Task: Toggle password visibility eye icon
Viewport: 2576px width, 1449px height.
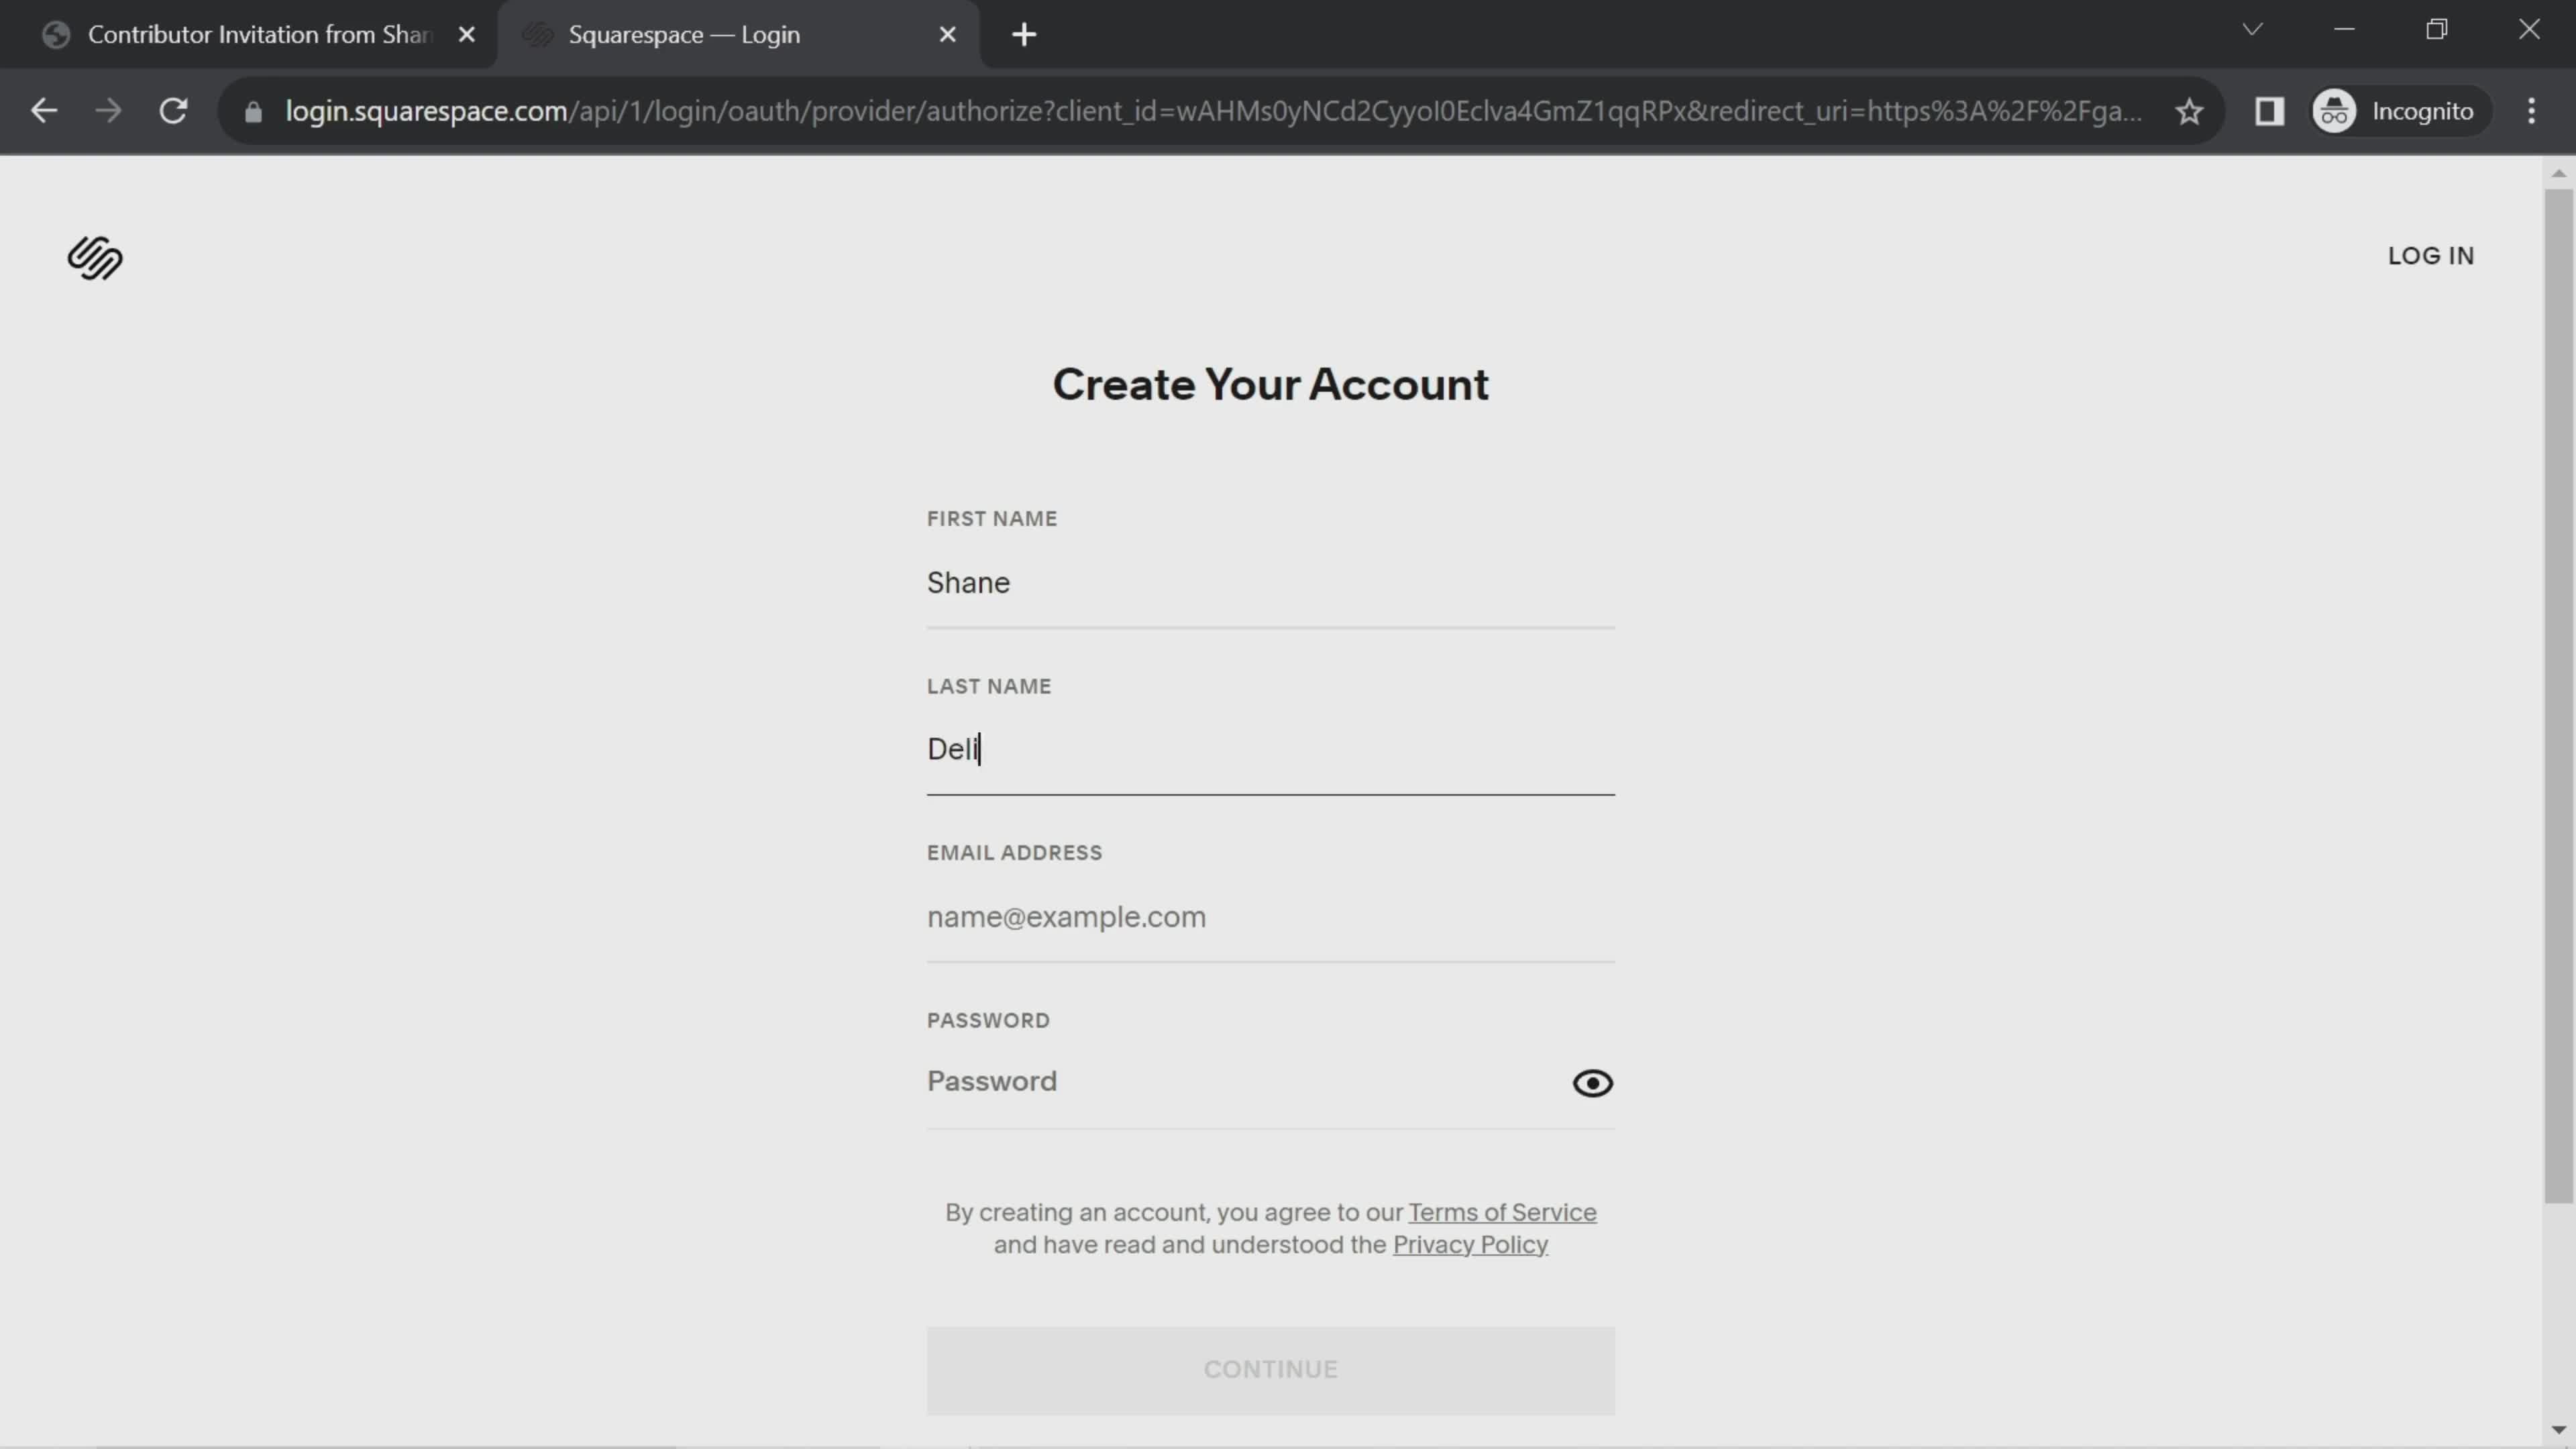Action: coord(1592,1083)
